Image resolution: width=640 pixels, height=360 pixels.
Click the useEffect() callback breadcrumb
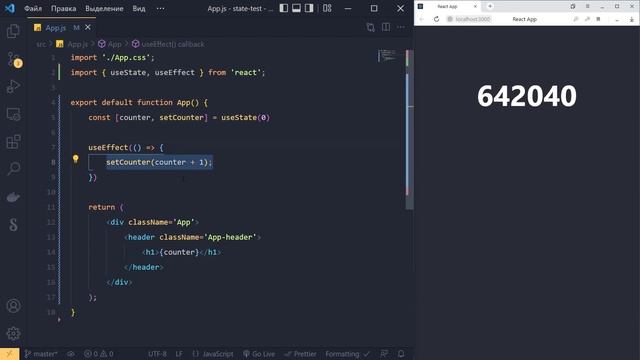coord(168,44)
